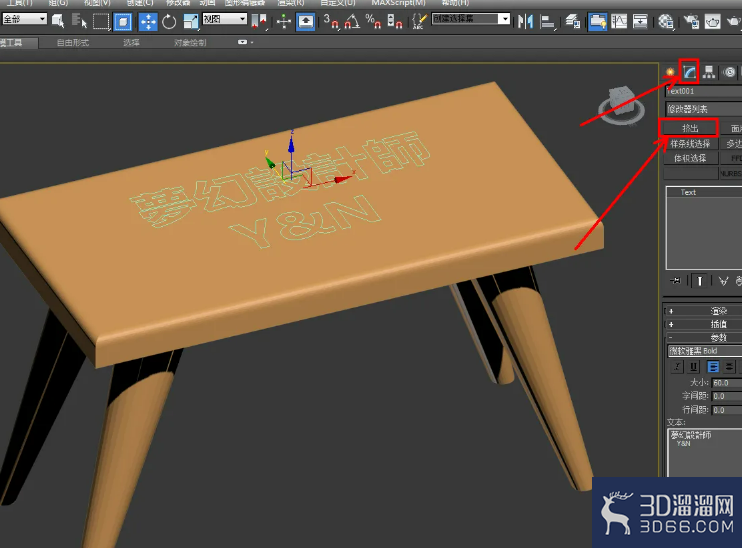Toggle the 3D Snaps button
The height and width of the screenshot is (548, 742).
(331, 22)
